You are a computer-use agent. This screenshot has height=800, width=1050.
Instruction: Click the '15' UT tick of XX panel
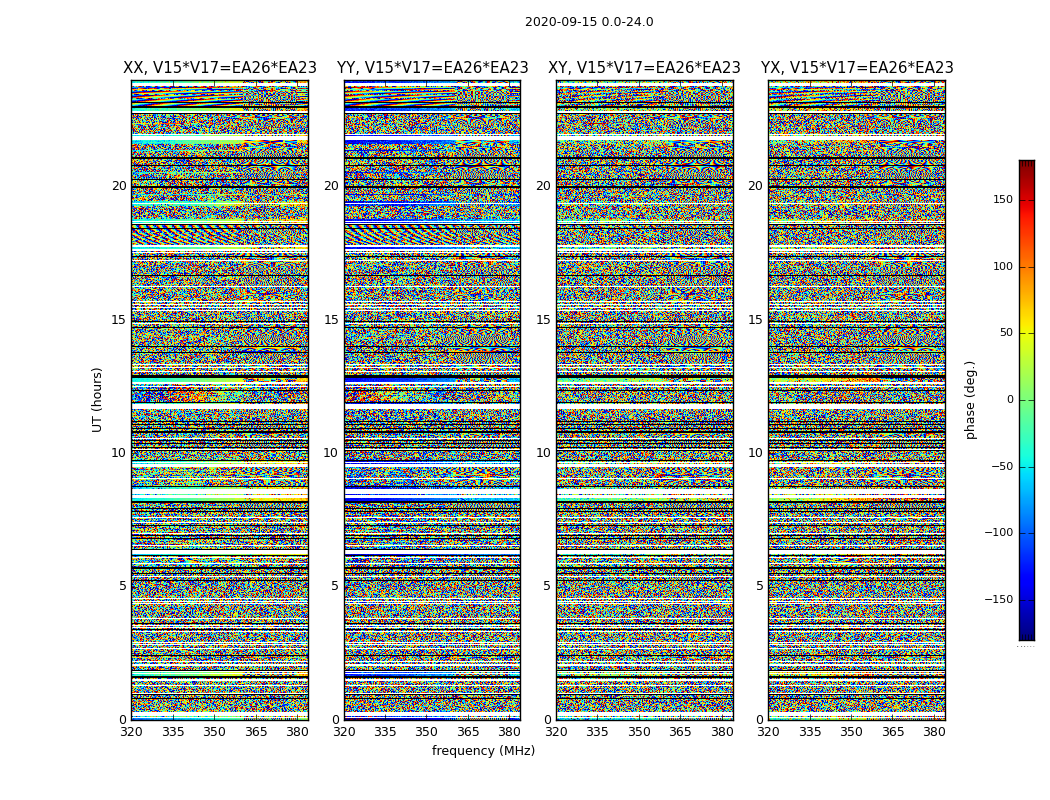(119, 320)
